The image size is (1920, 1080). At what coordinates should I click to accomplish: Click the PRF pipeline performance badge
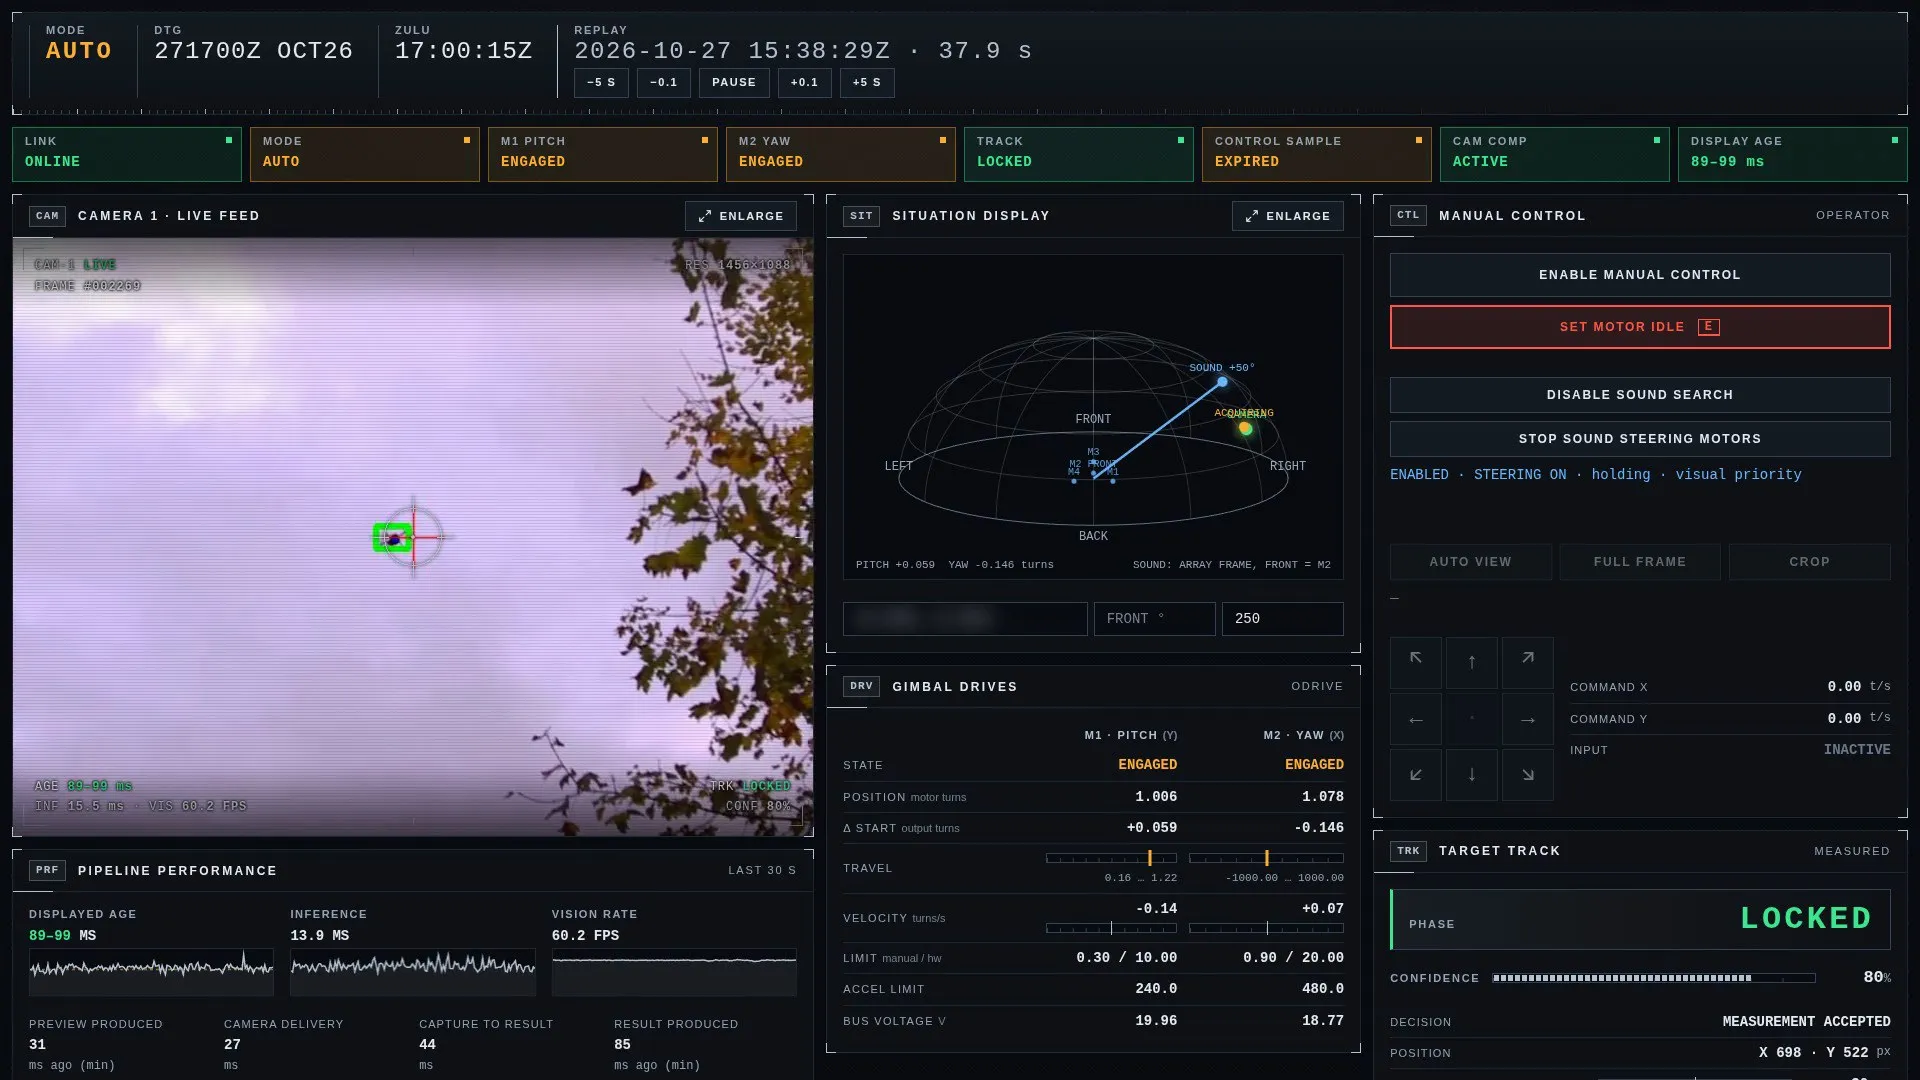click(47, 870)
